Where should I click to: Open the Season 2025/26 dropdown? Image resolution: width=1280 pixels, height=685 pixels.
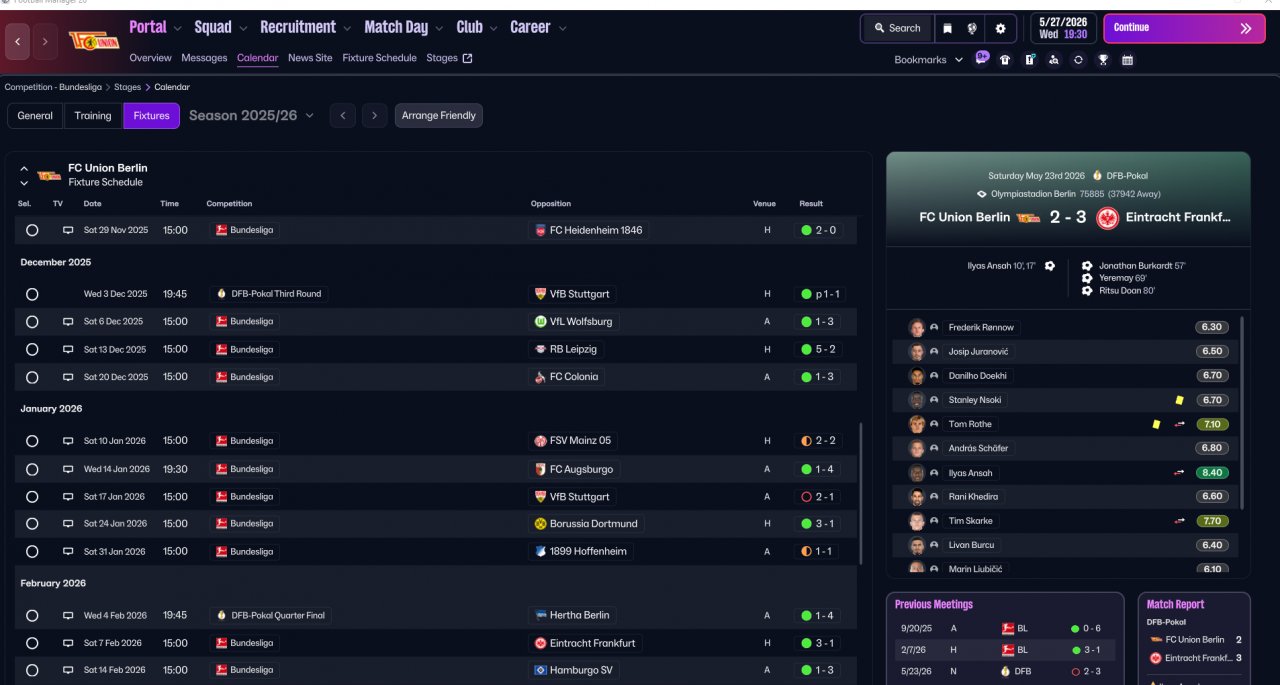[251, 115]
